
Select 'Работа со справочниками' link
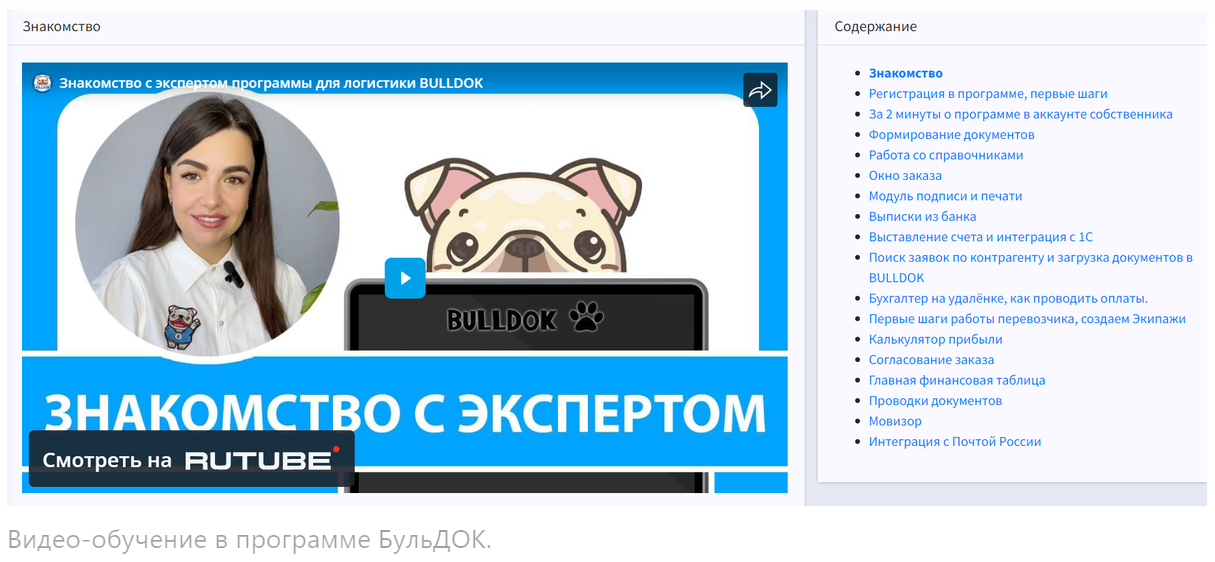(946, 155)
